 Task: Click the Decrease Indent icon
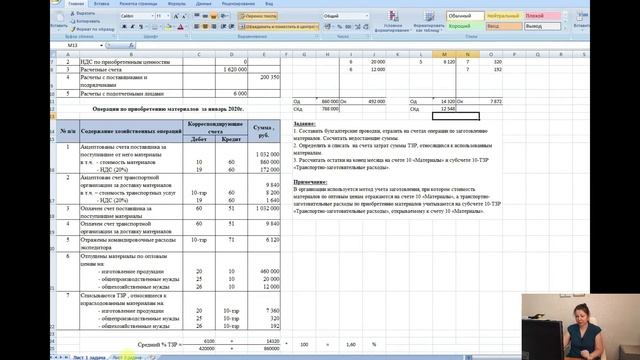click(223, 27)
